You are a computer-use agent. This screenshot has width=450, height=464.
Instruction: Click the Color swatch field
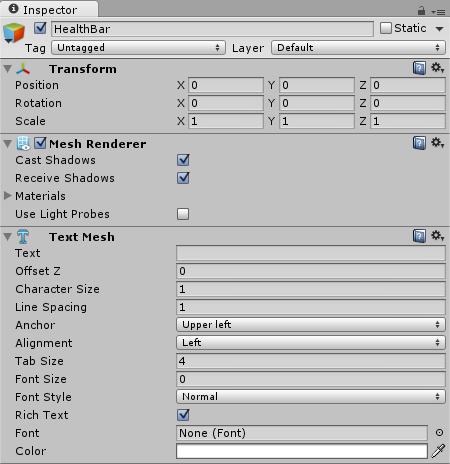302,451
